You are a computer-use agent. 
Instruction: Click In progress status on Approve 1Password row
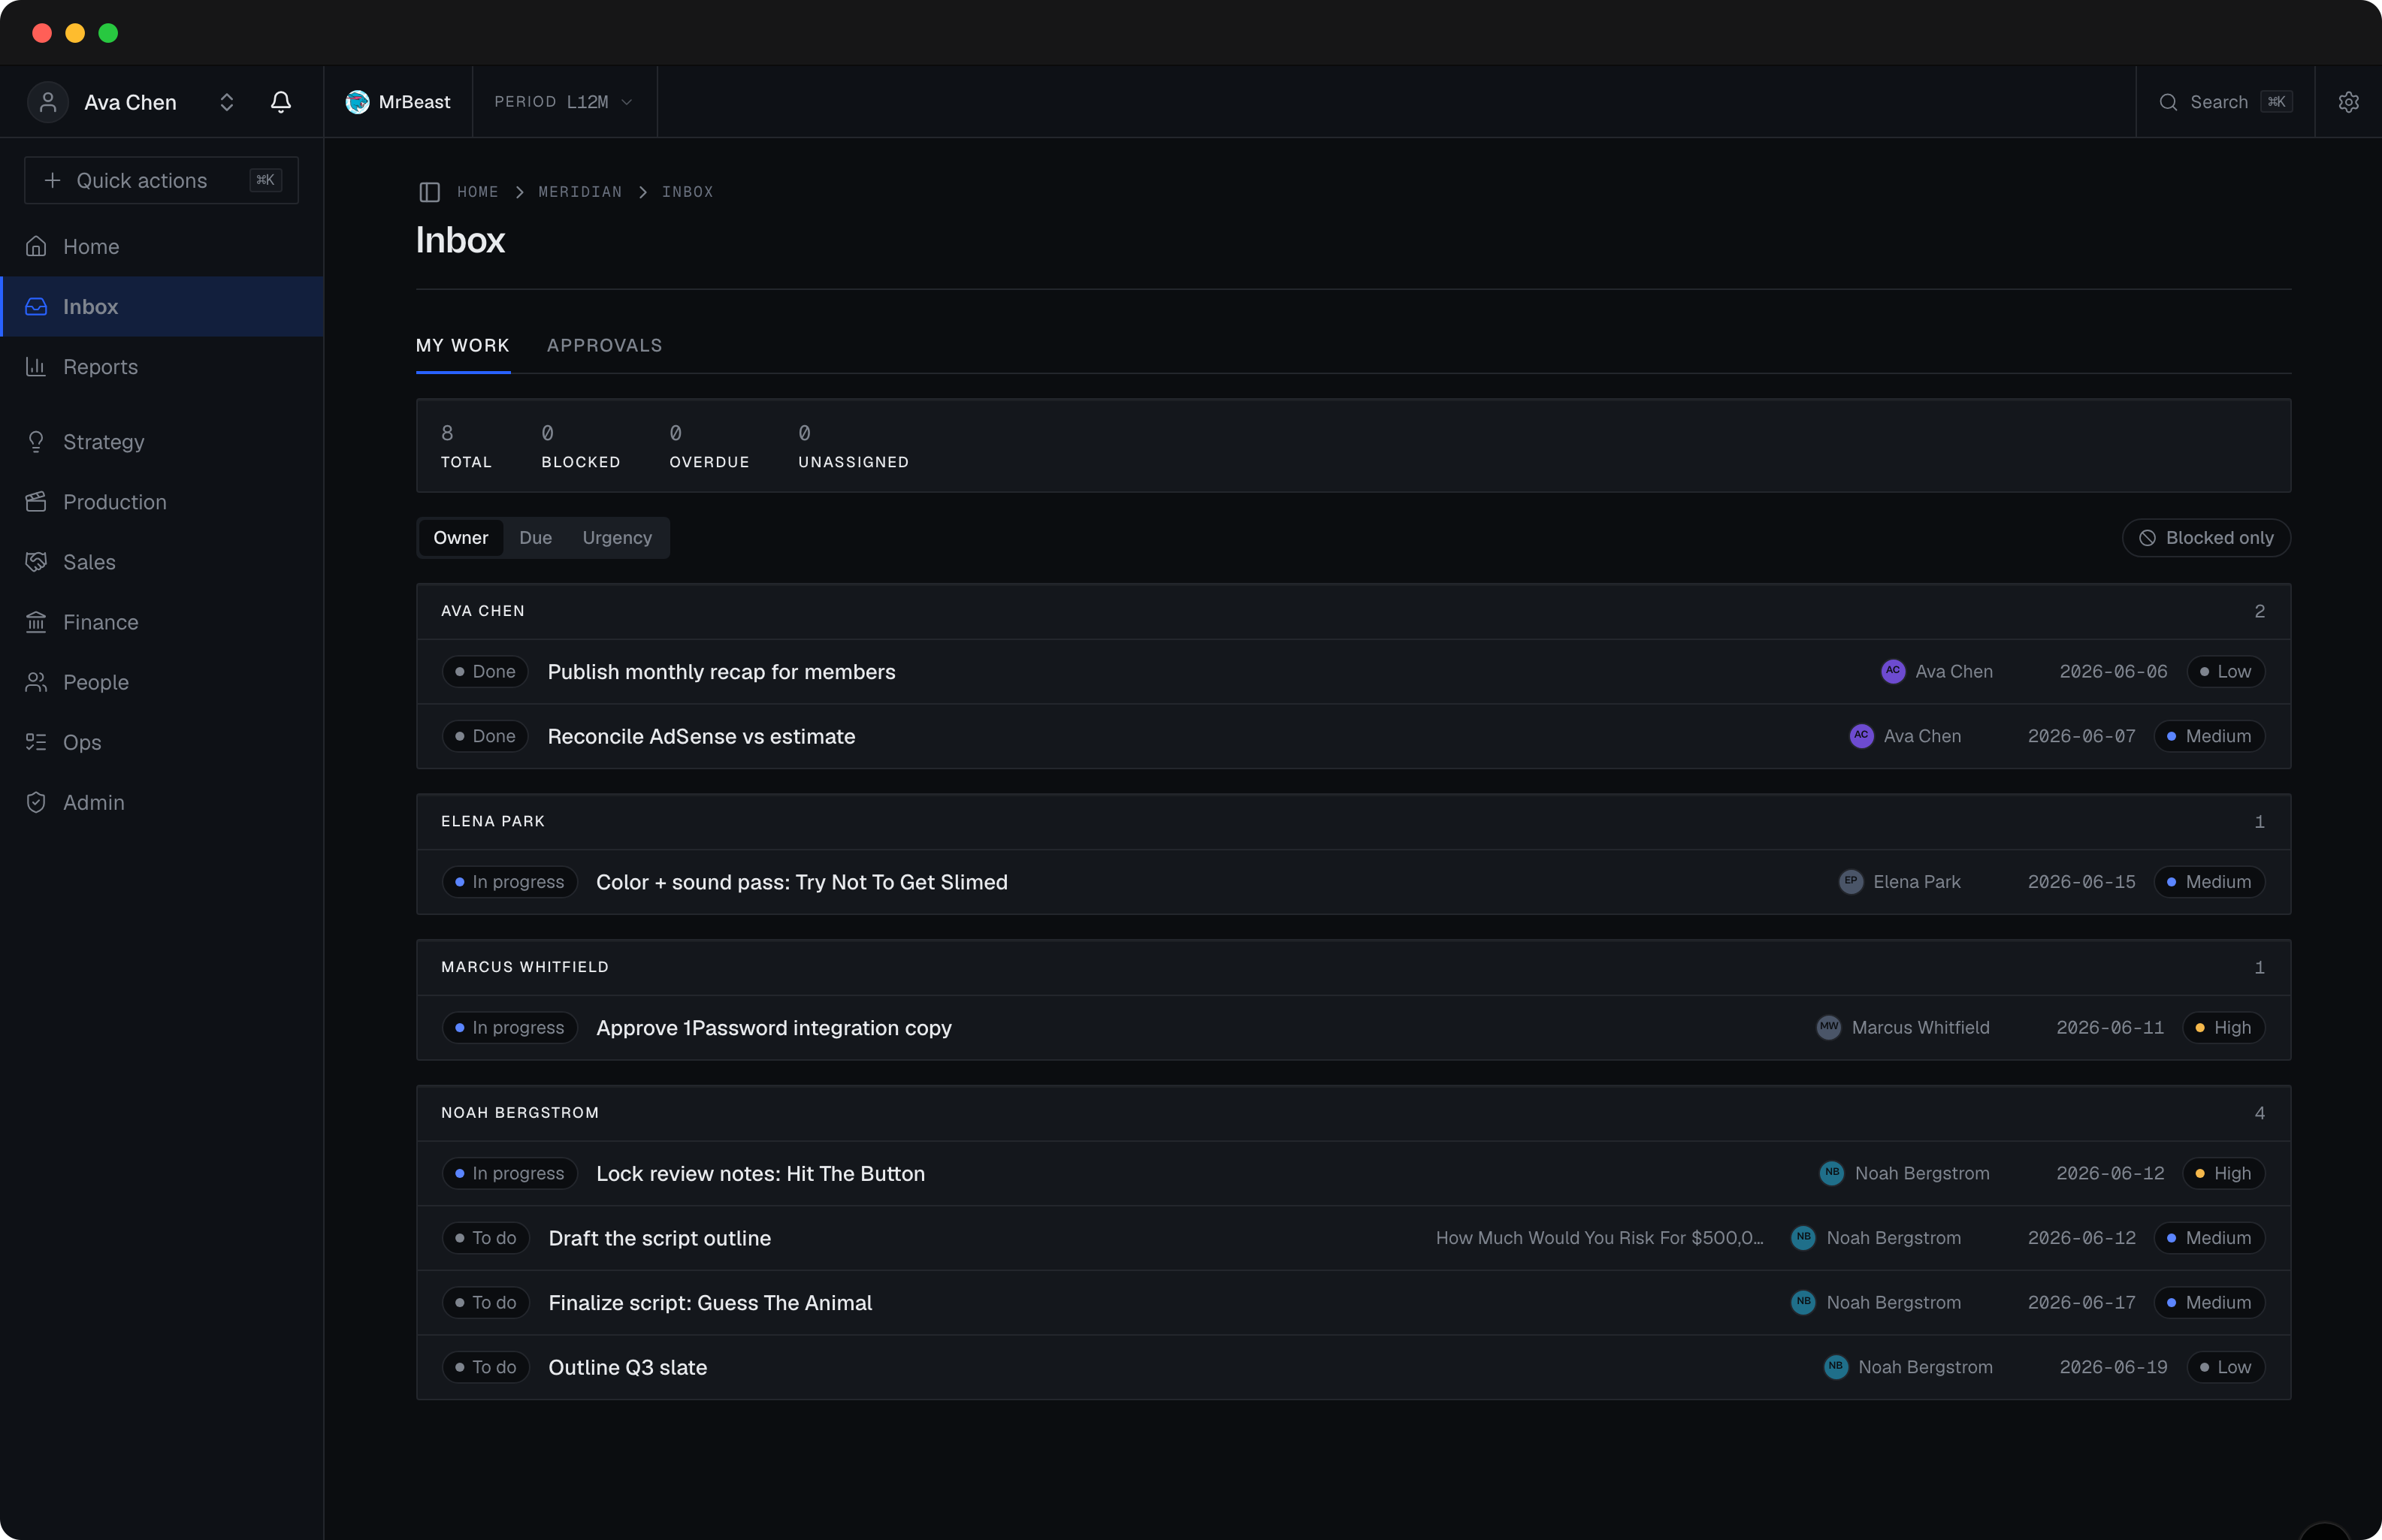pos(509,1028)
